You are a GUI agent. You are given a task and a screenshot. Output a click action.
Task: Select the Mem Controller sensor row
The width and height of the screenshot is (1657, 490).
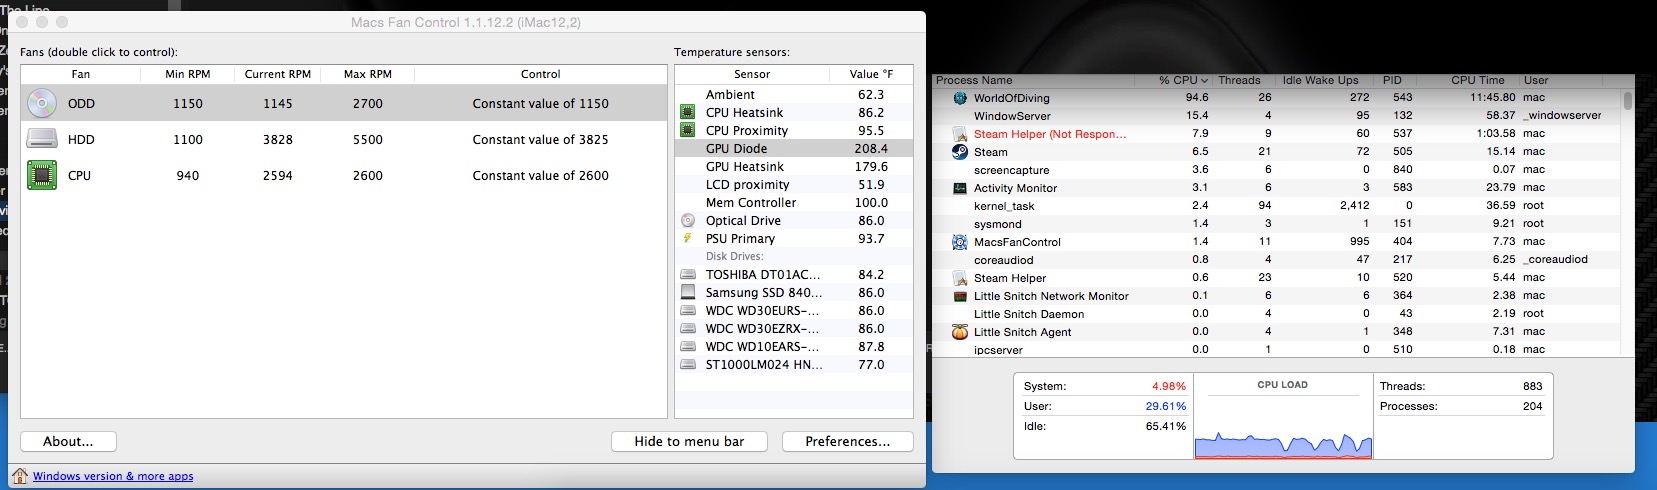point(794,203)
